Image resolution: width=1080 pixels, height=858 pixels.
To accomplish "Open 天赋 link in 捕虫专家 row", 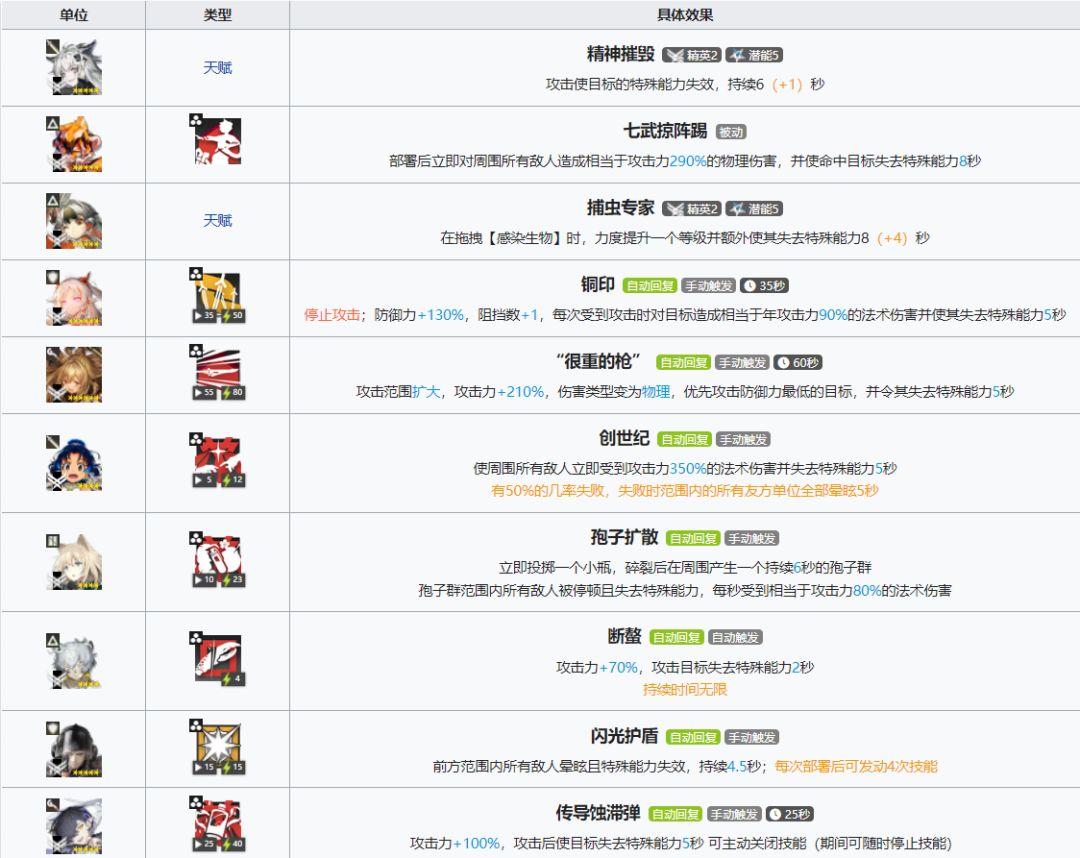I will [218, 220].
